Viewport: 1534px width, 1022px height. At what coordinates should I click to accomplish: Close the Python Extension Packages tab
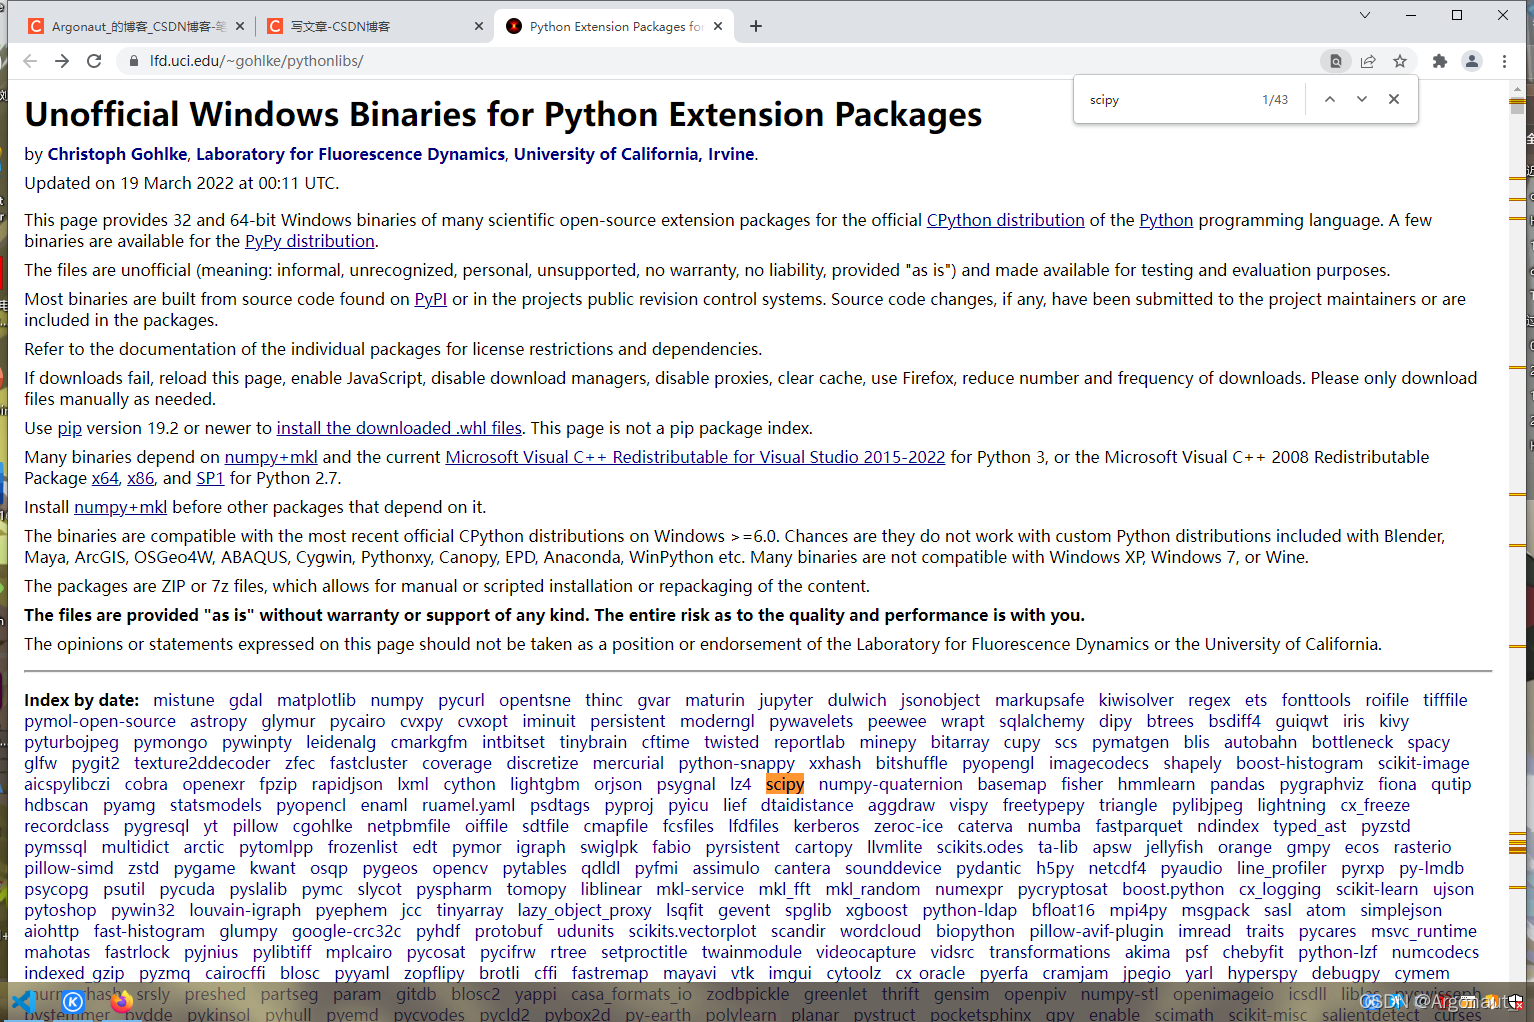pos(718,26)
